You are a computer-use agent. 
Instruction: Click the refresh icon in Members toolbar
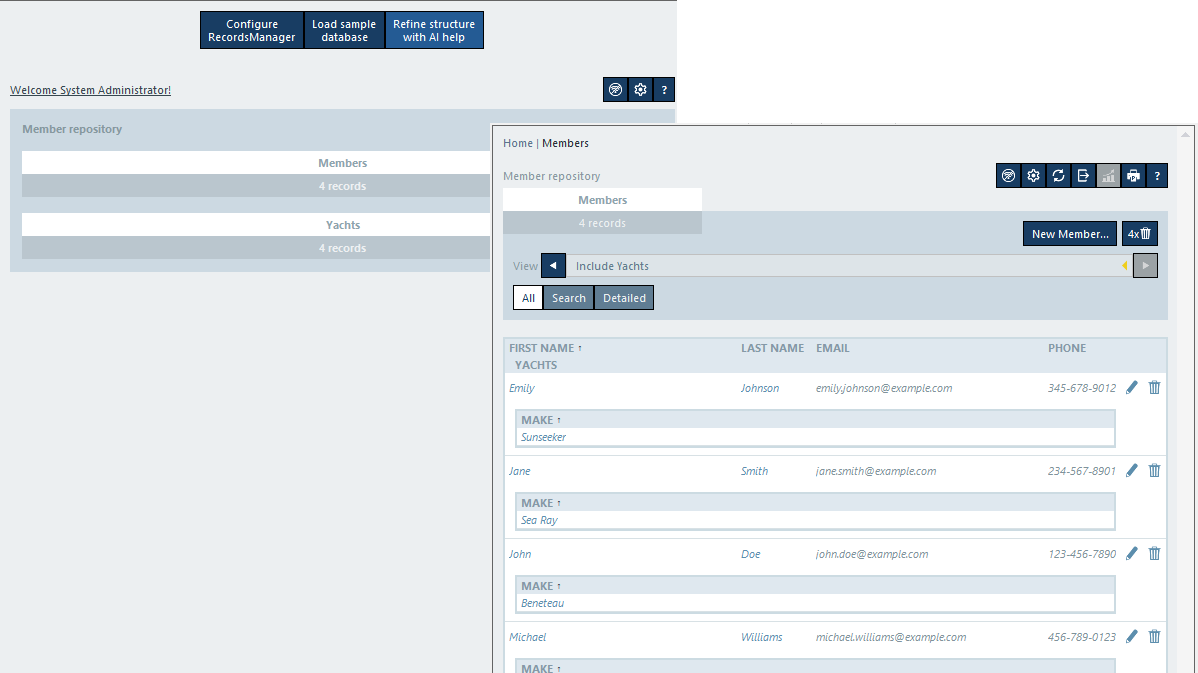pos(1058,176)
